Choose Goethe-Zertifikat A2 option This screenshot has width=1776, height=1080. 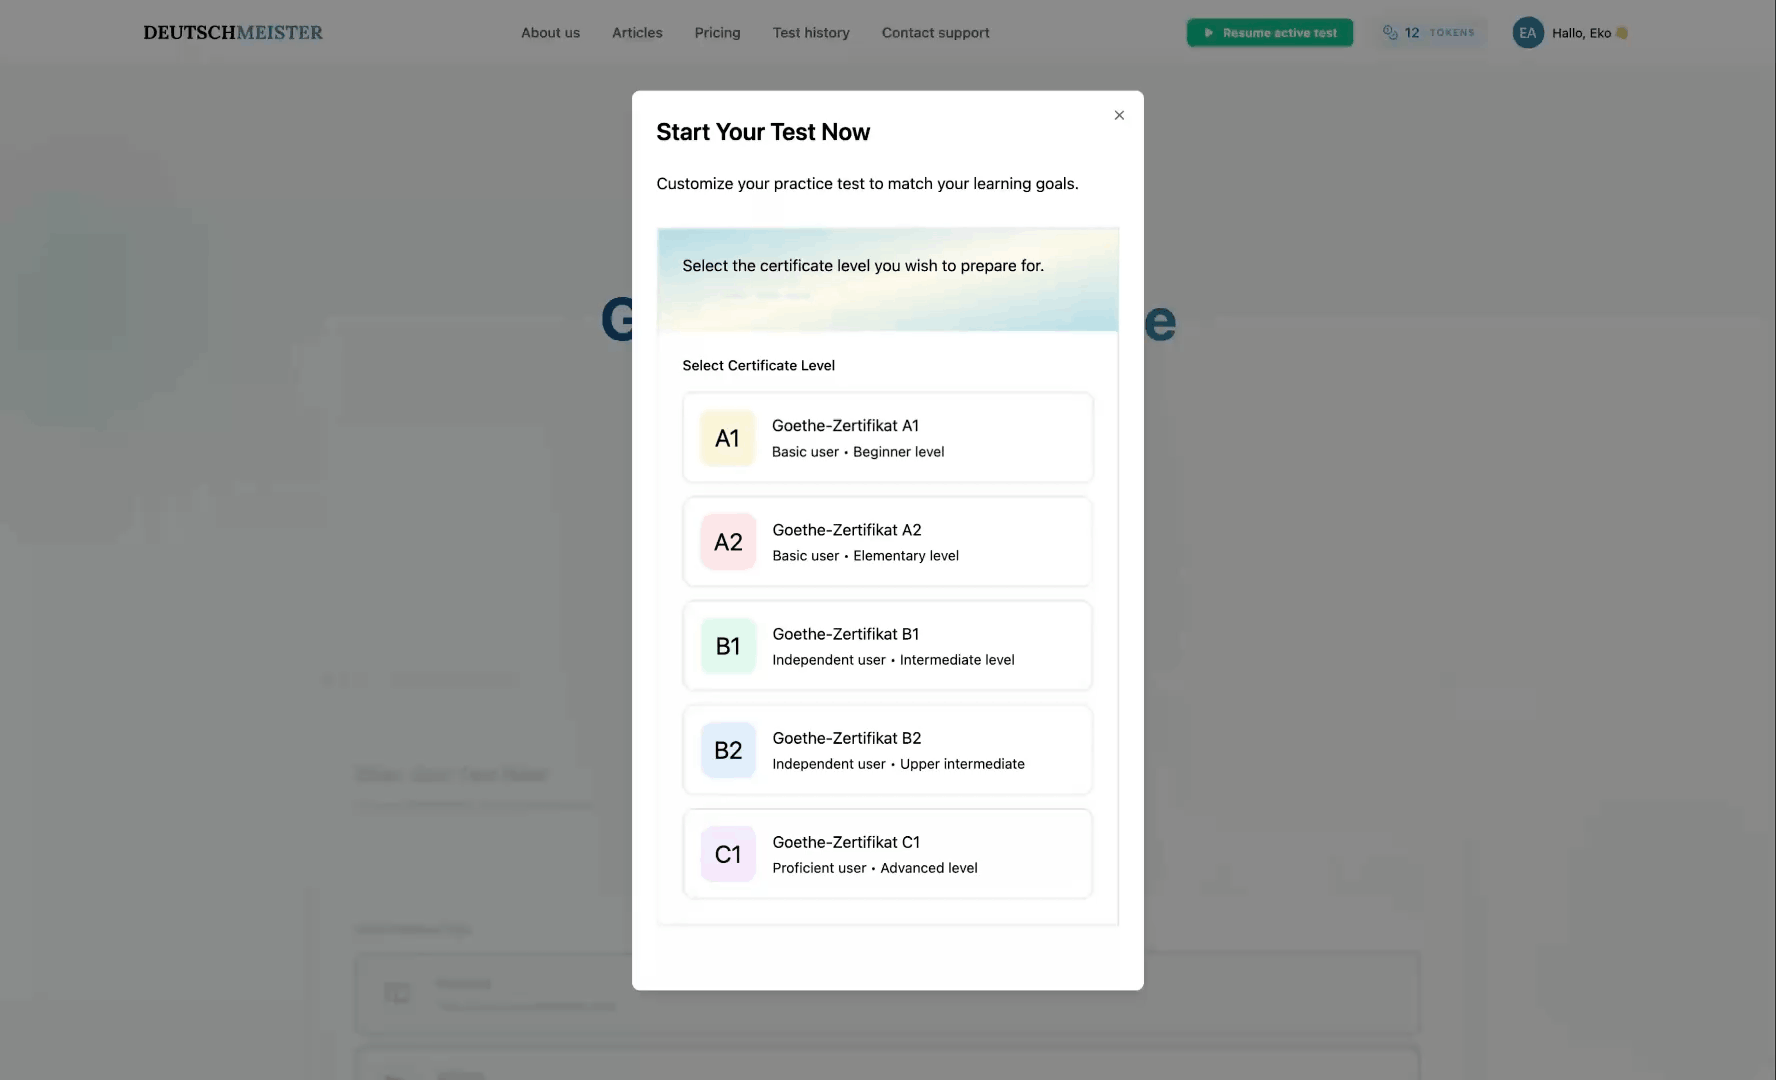[888, 542]
